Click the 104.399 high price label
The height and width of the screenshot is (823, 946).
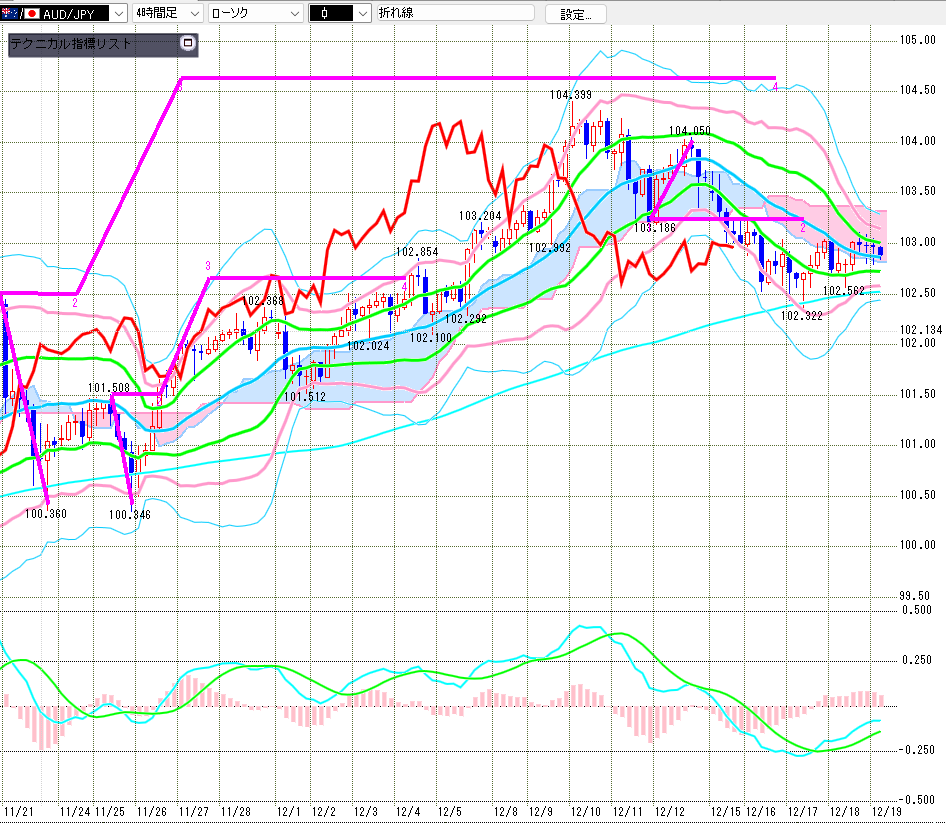(x=570, y=95)
